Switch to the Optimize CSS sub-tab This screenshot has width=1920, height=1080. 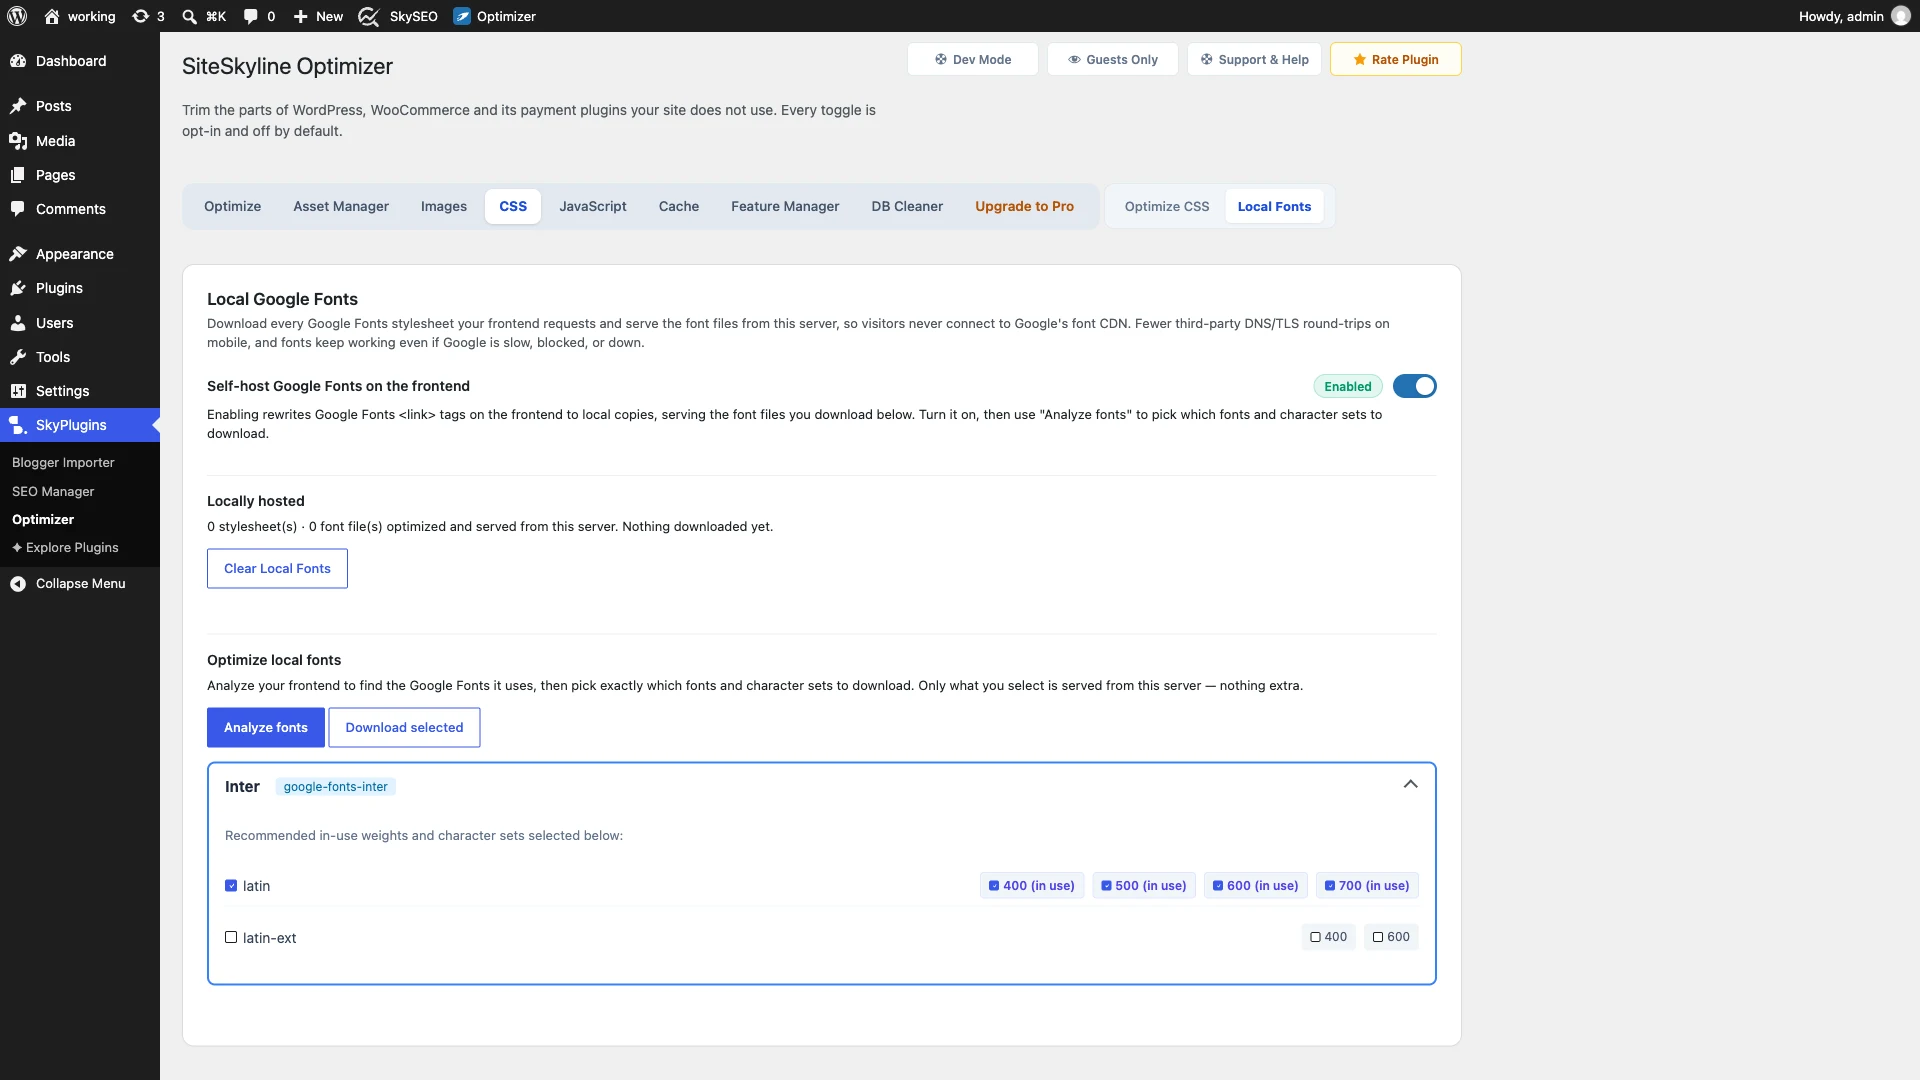pos(1167,206)
